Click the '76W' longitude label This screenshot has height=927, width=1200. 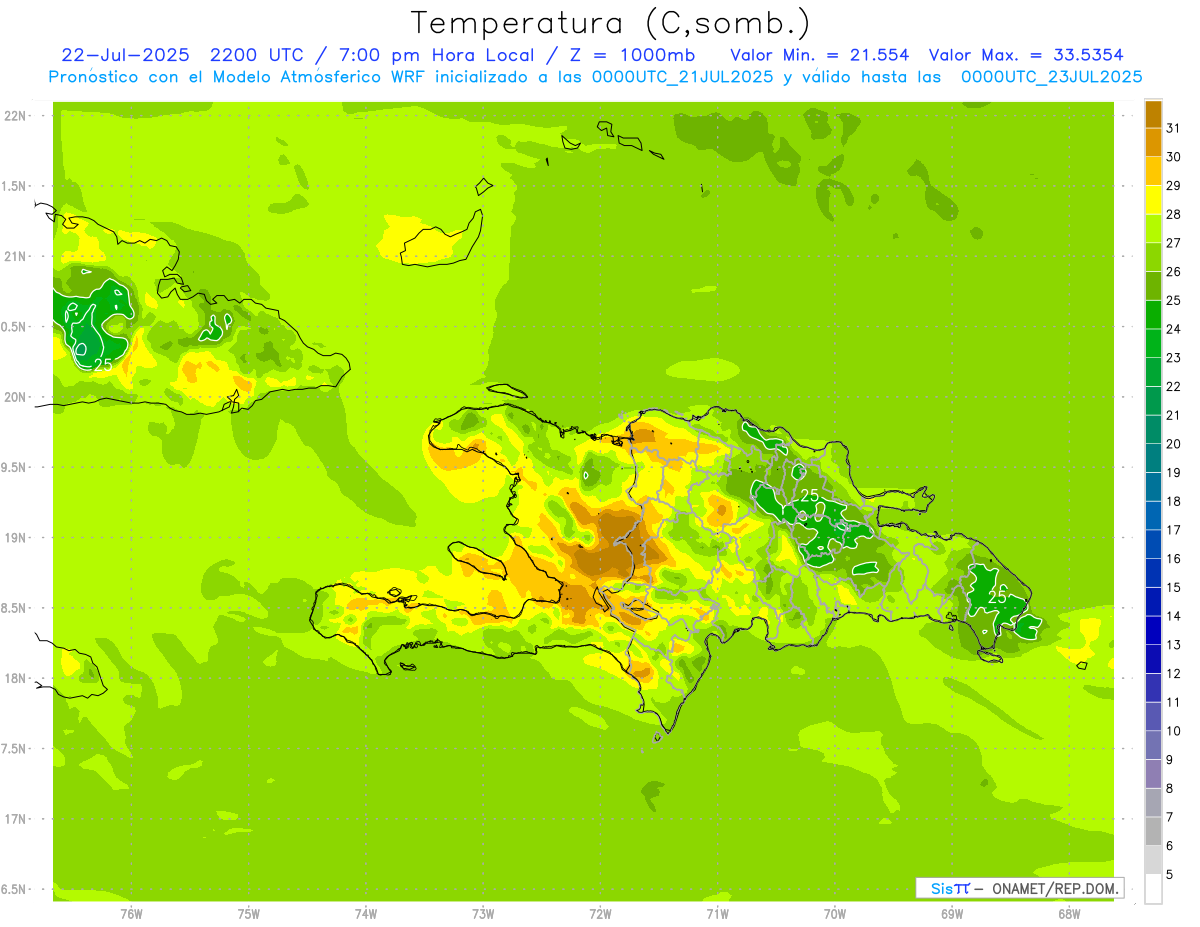(131, 913)
